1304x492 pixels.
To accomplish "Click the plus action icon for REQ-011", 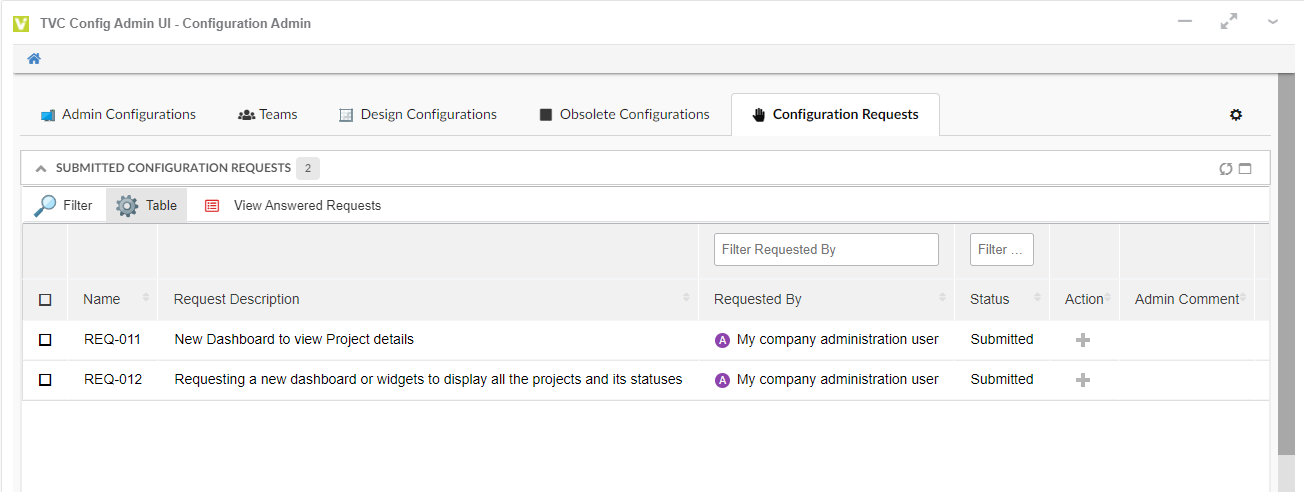I will [1082, 340].
